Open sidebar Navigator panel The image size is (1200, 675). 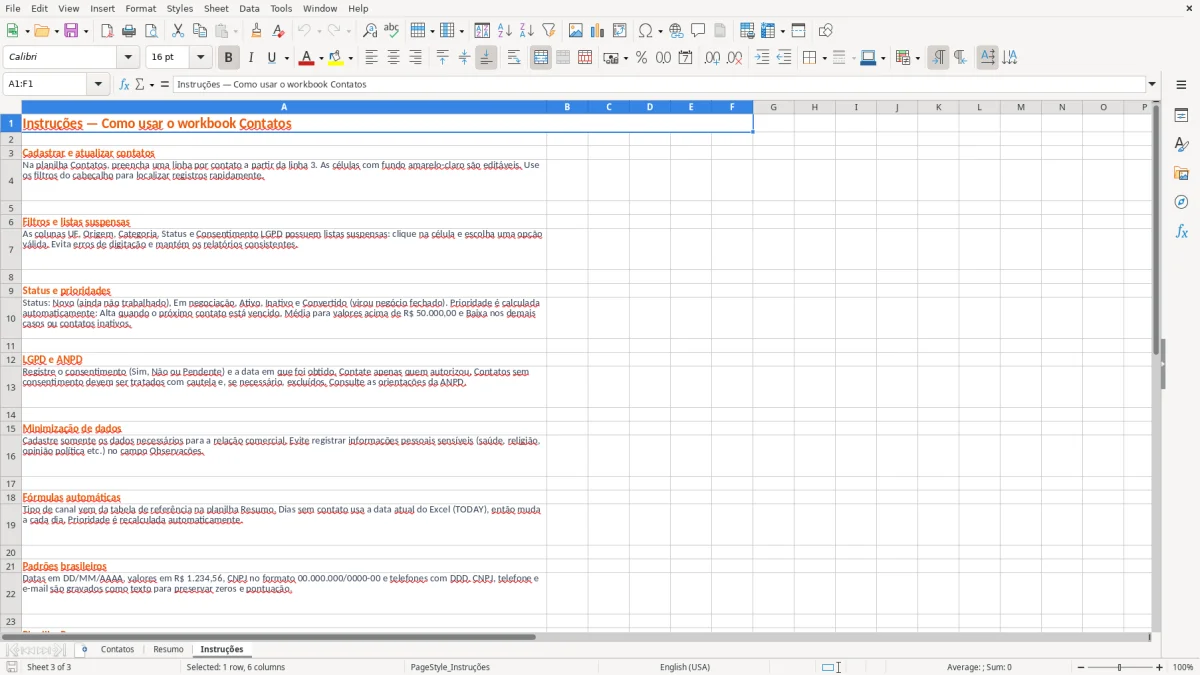point(1181,203)
